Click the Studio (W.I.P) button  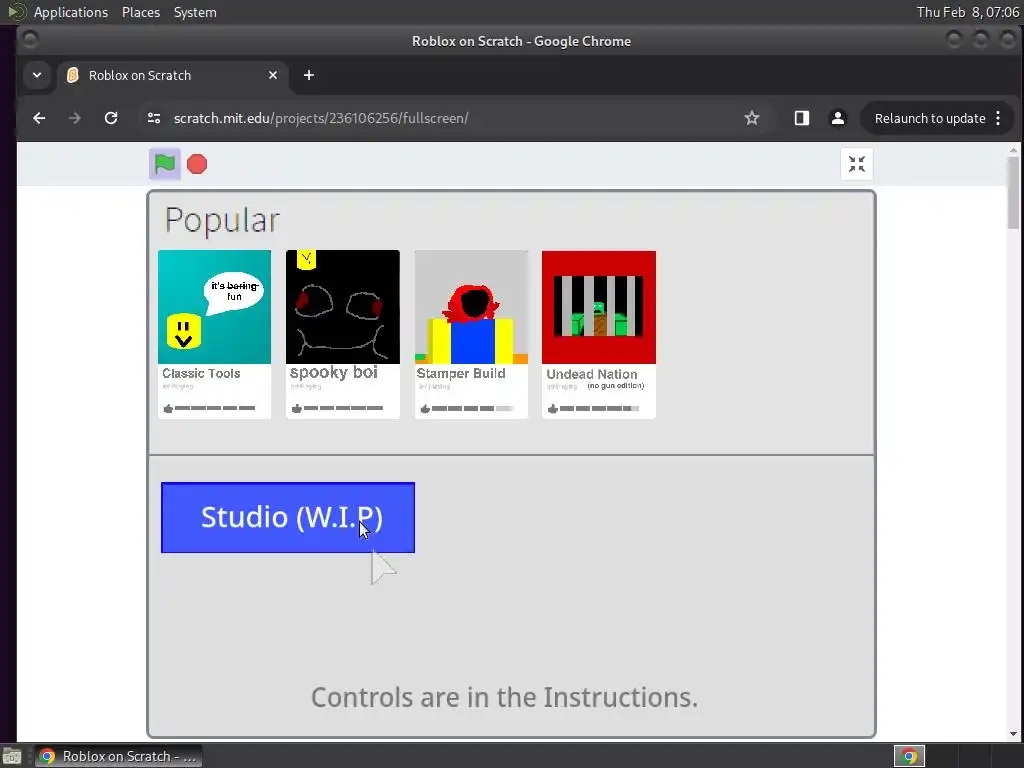click(x=288, y=517)
